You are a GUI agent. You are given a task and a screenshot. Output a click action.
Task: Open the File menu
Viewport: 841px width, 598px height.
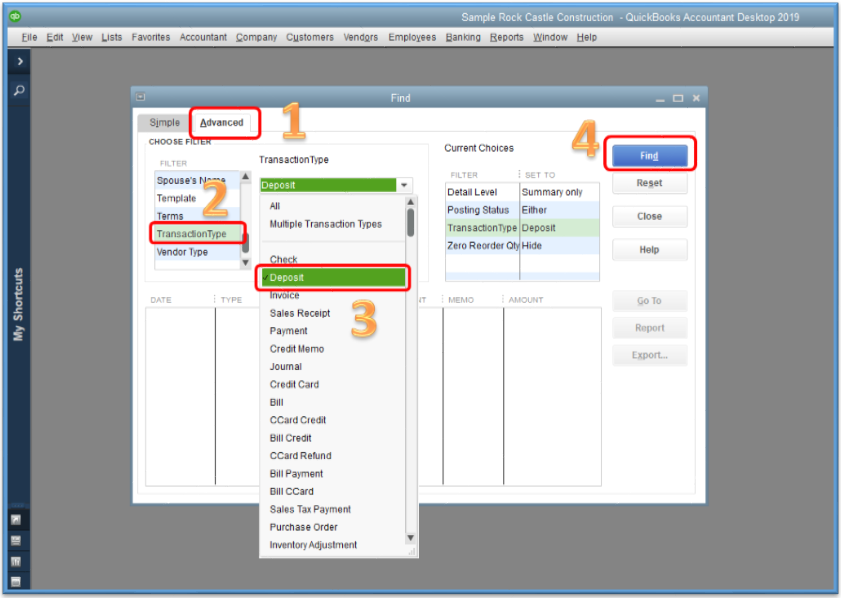point(29,37)
